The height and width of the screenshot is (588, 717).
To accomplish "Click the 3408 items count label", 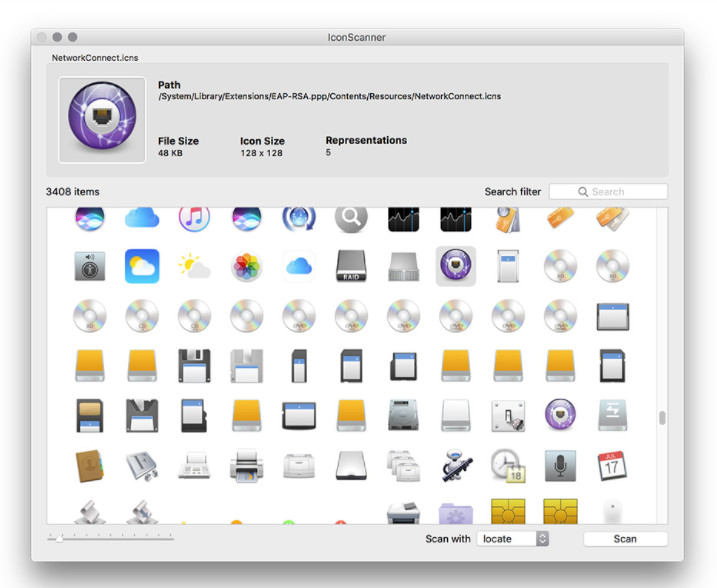I will point(73,192).
